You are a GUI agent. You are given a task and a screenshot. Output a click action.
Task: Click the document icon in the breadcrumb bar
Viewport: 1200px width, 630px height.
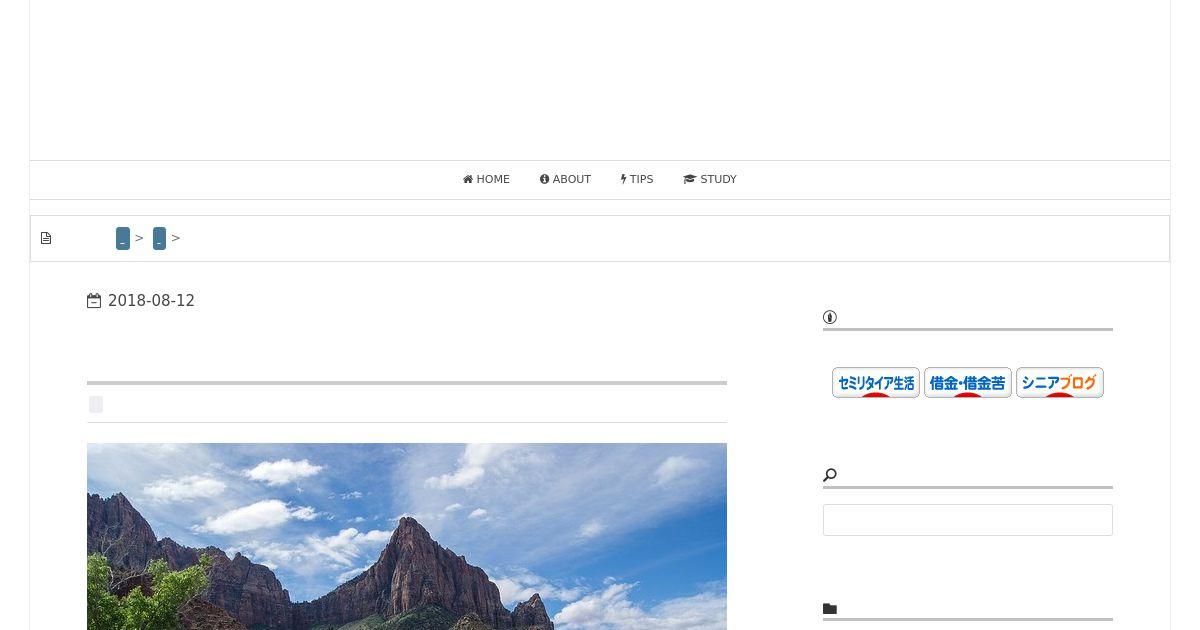tap(46, 238)
